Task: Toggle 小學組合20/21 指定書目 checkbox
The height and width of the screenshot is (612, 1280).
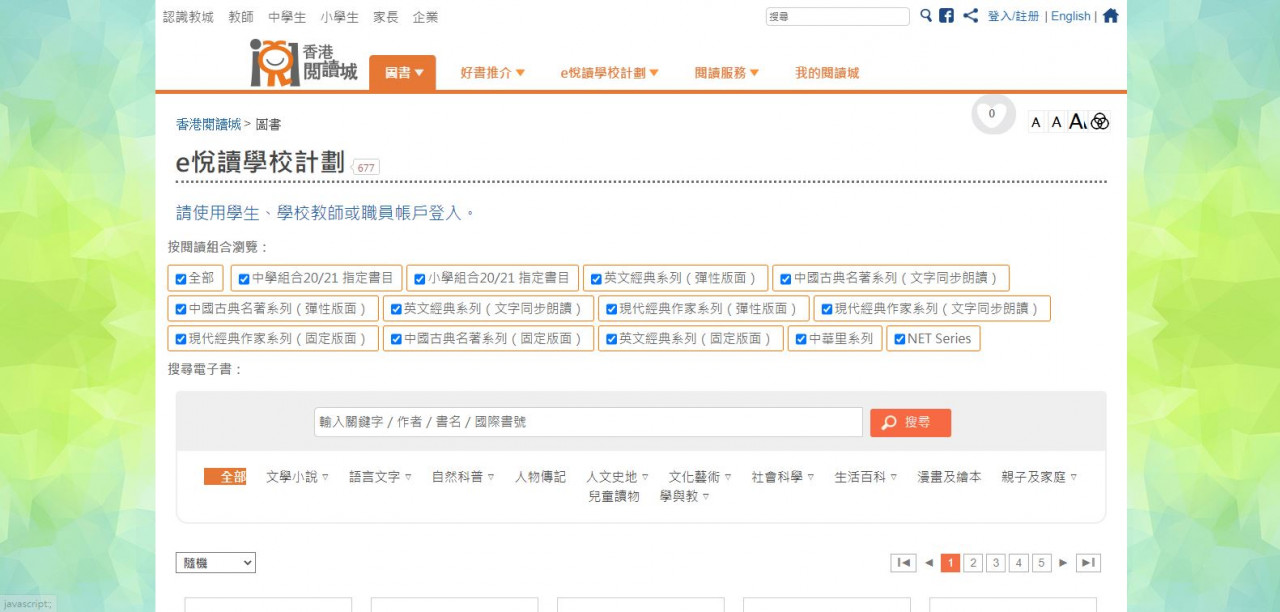Action: [420, 279]
